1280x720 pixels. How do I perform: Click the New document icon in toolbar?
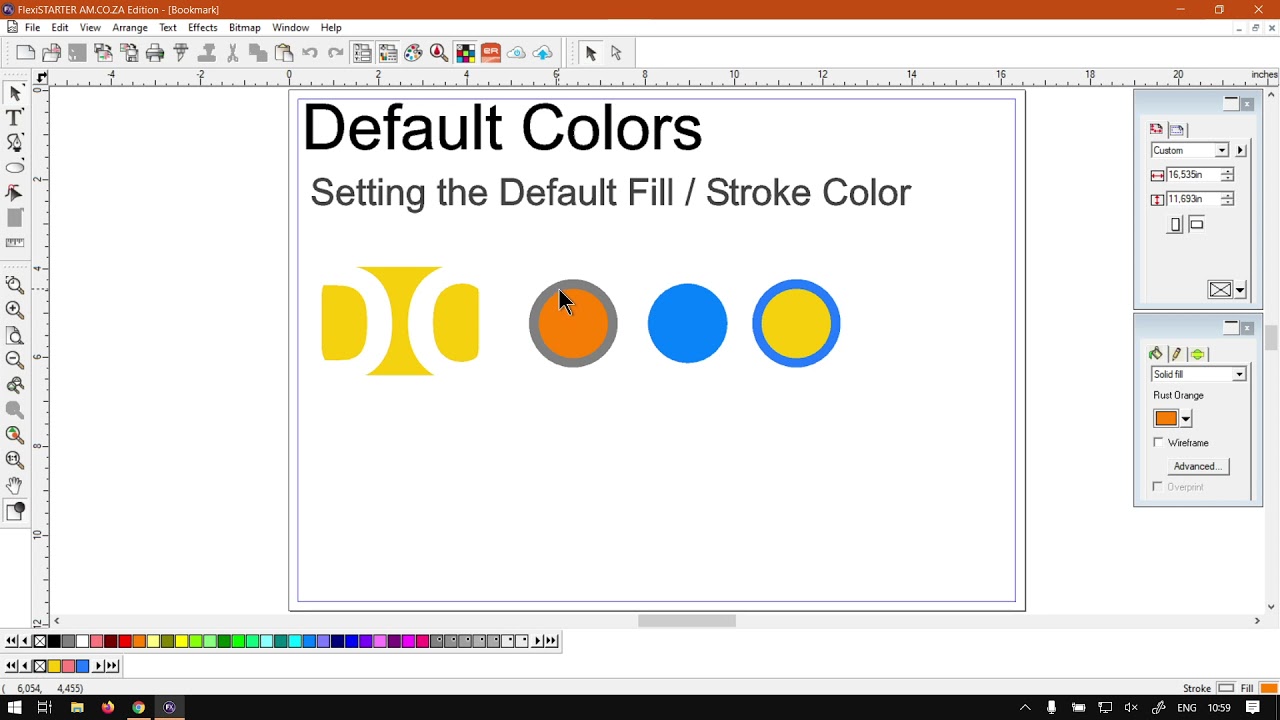(26, 53)
